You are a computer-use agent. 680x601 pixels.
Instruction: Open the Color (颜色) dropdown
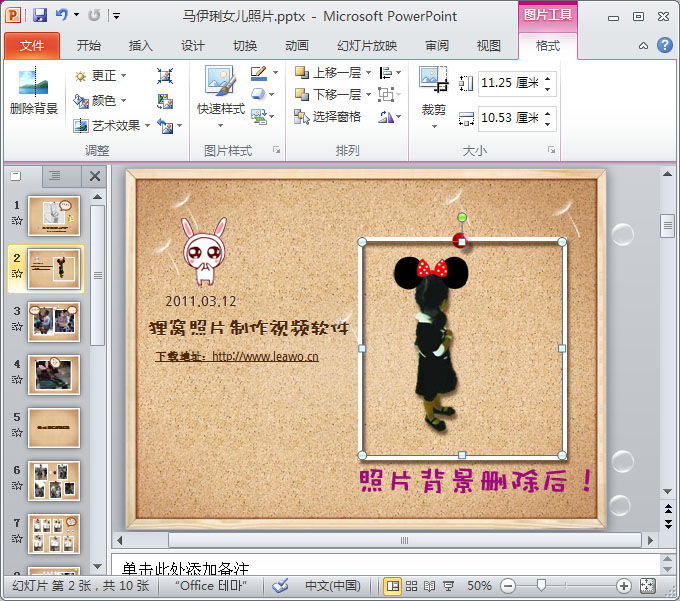[x=101, y=101]
